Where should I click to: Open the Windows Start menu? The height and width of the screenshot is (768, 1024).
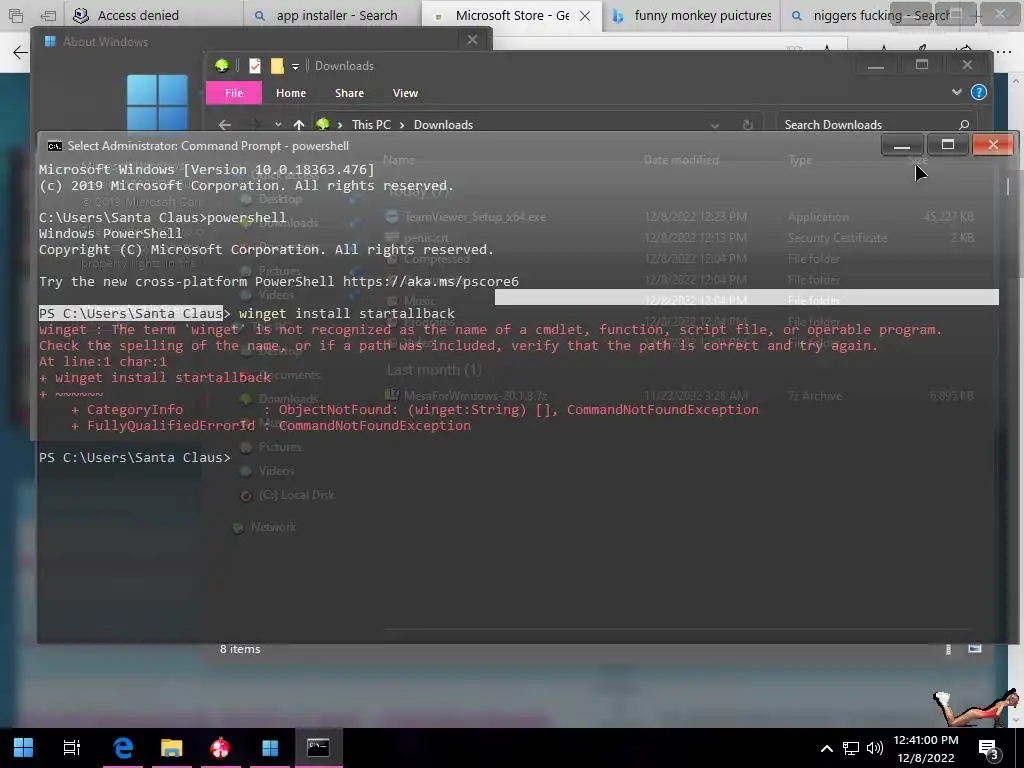click(24, 747)
